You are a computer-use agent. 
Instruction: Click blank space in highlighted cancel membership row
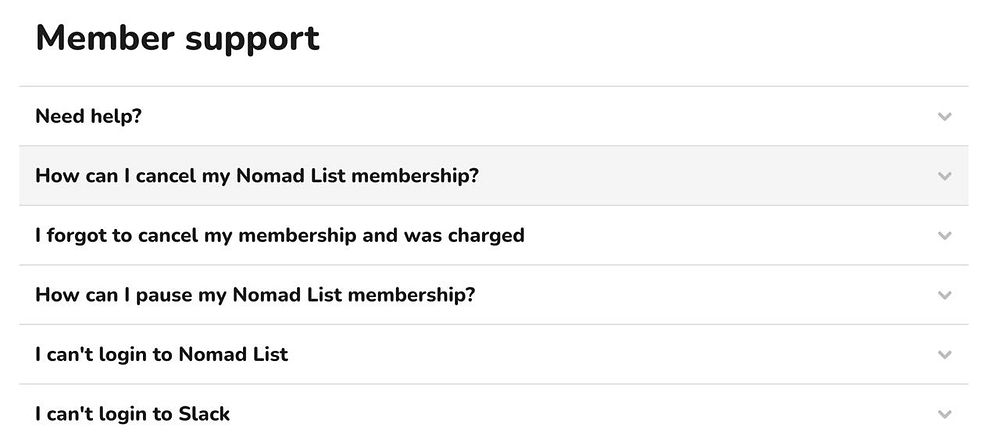click(x=700, y=176)
